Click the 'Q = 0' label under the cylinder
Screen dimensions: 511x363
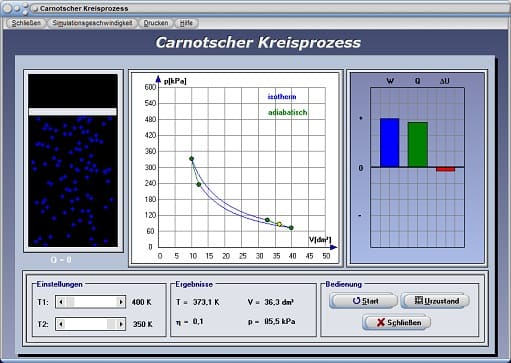click(x=61, y=260)
